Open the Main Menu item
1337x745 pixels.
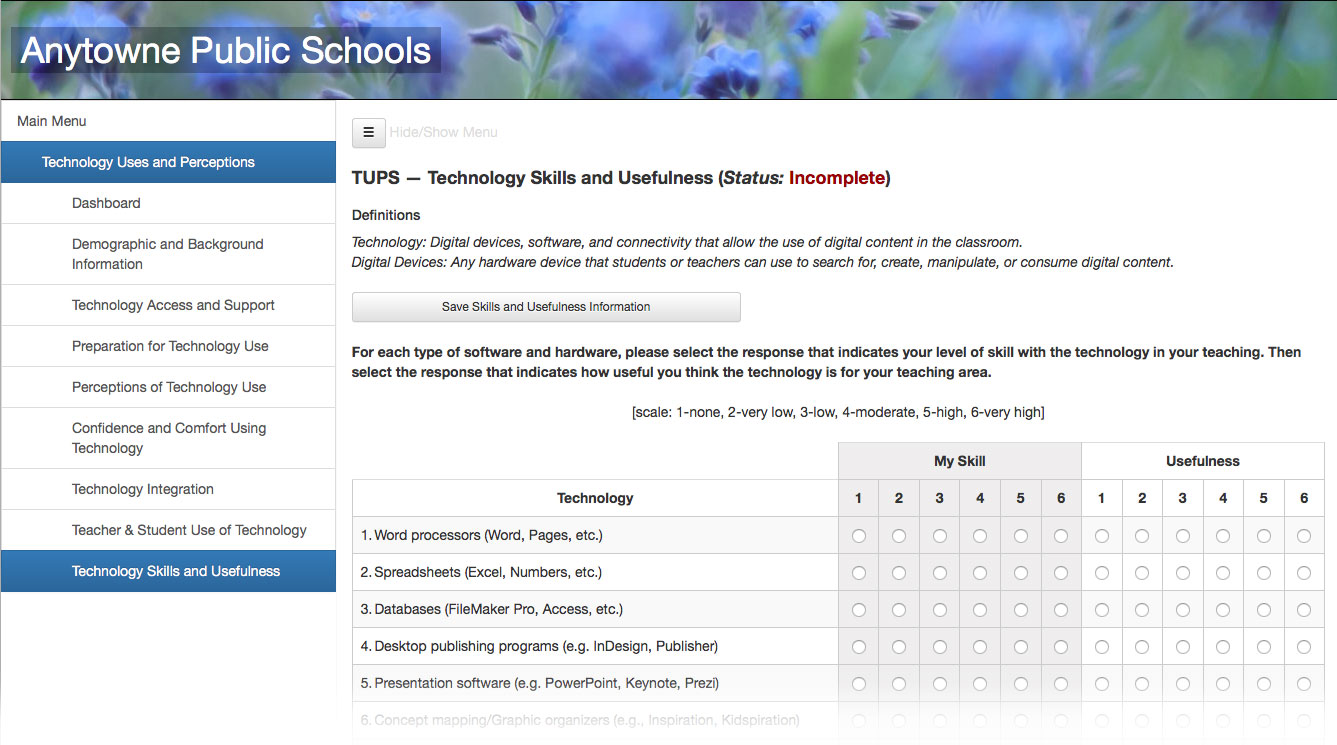point(52,121)
